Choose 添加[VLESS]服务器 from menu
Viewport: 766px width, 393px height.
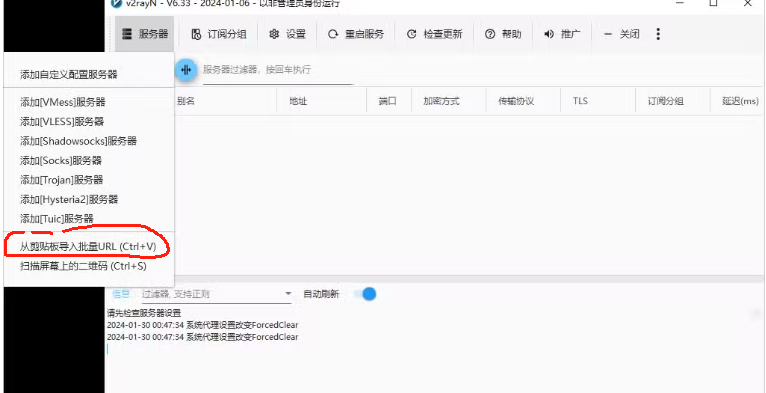(x=89, y=121)
